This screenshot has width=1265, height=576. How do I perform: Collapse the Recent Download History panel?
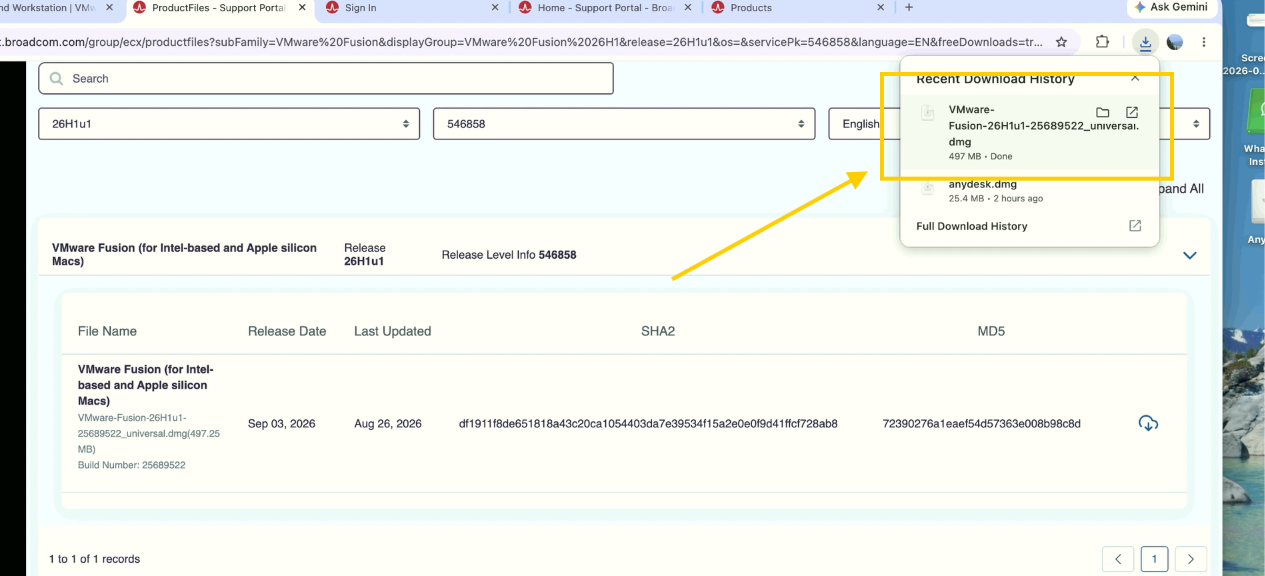point(1135,78)
